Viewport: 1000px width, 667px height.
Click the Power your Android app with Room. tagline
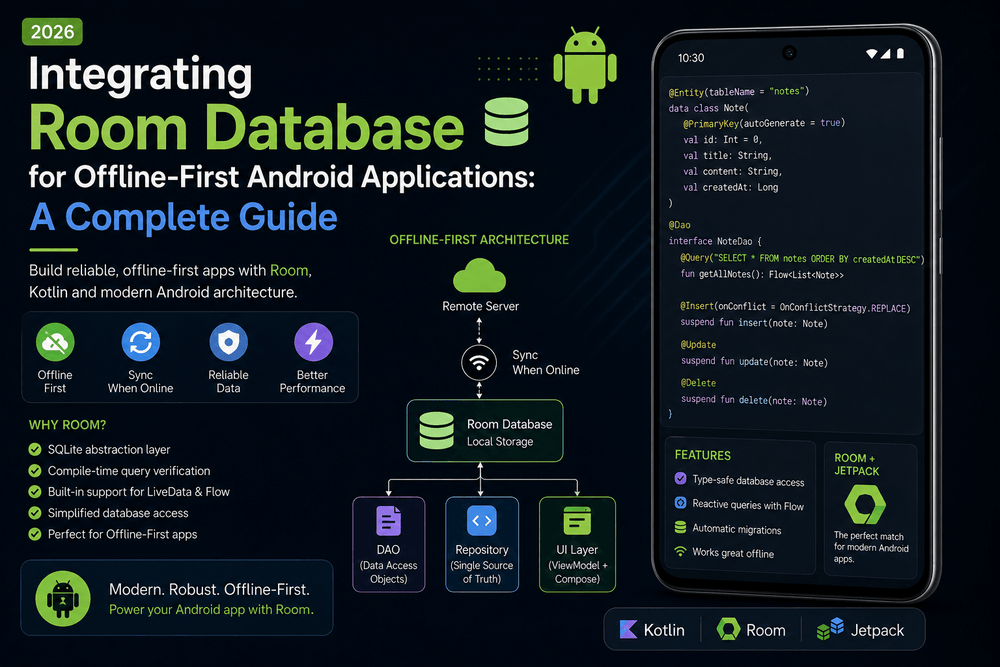point(211,610)
